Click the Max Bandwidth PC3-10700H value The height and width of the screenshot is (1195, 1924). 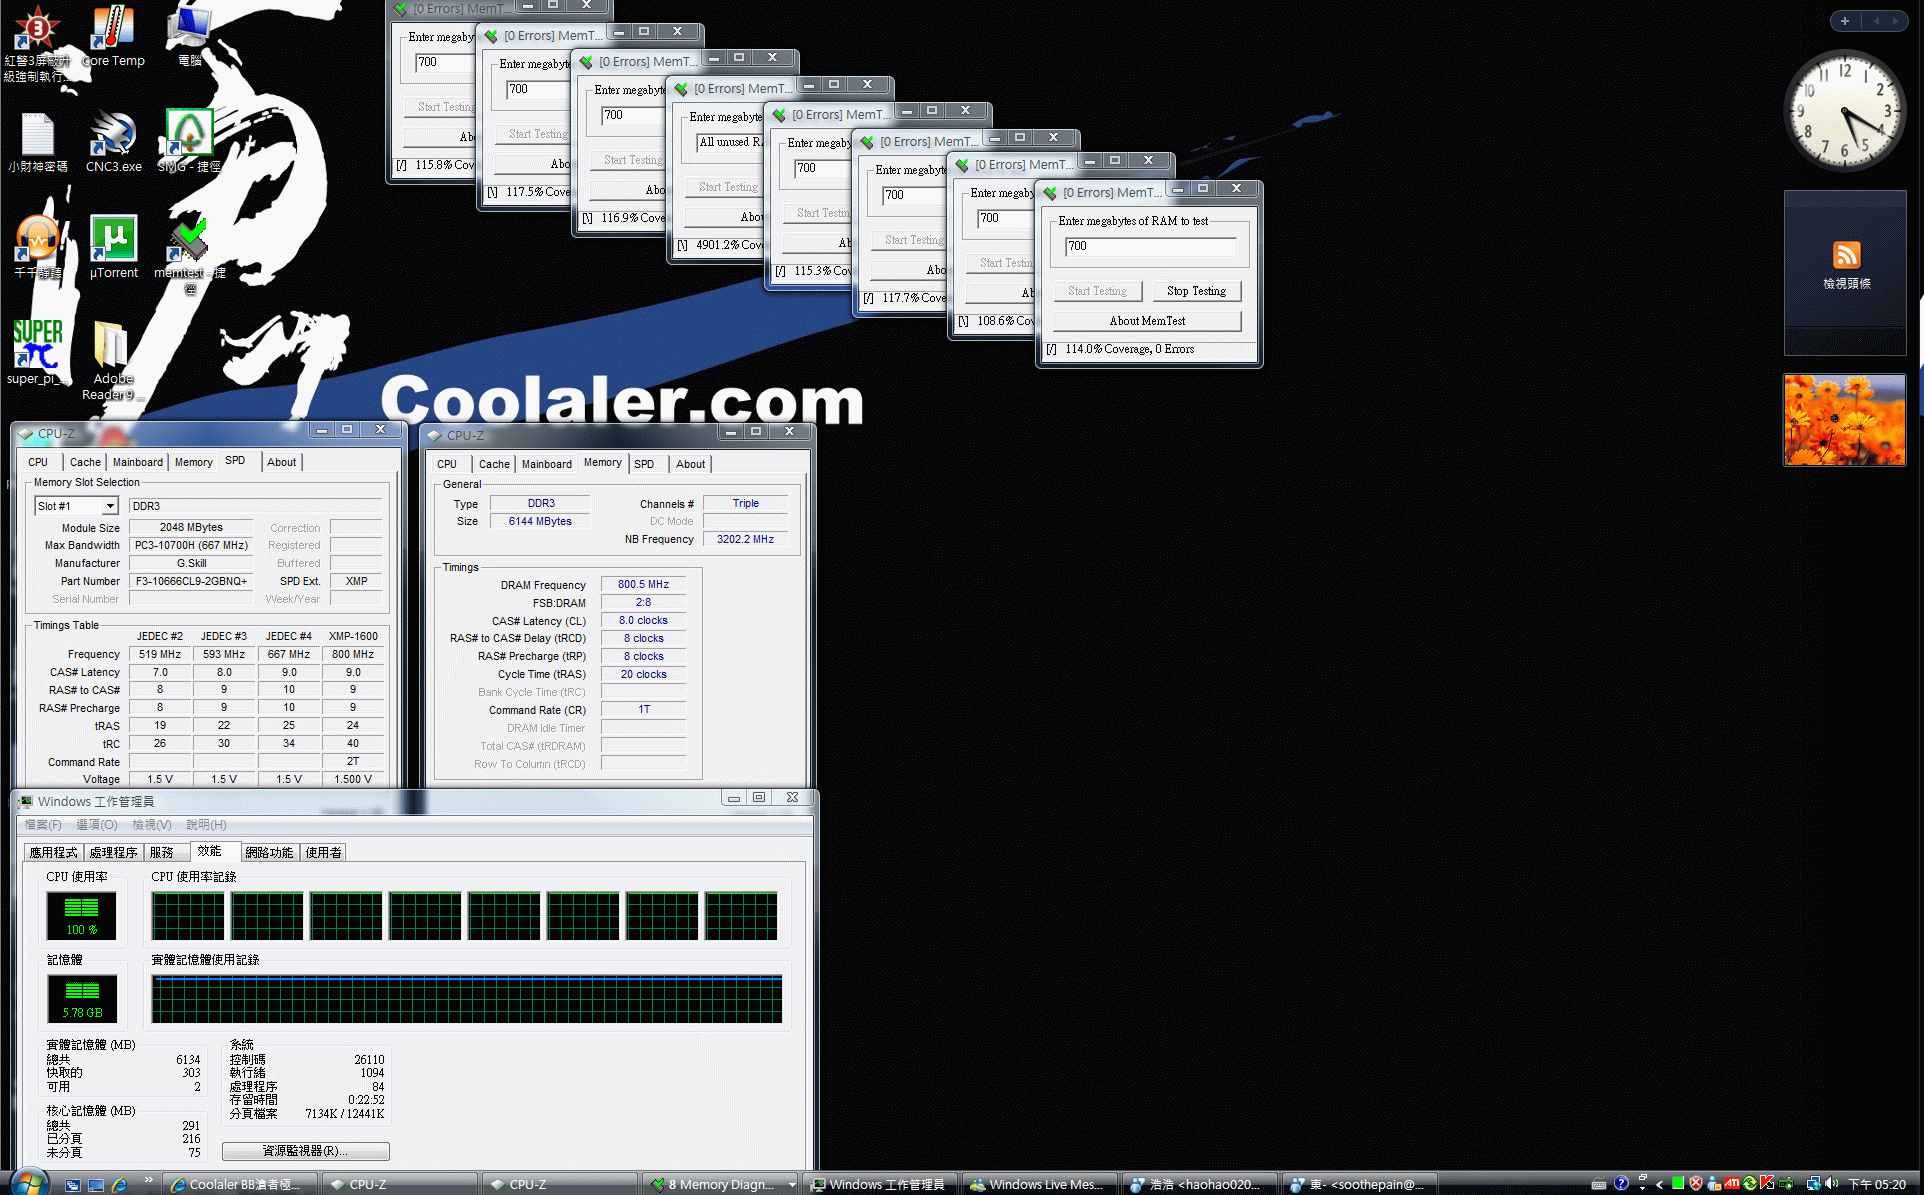pos(191,545)
